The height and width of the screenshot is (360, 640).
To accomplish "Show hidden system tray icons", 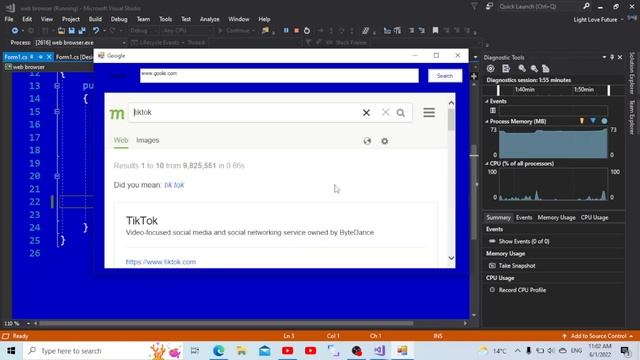I will tap(517, 351).
